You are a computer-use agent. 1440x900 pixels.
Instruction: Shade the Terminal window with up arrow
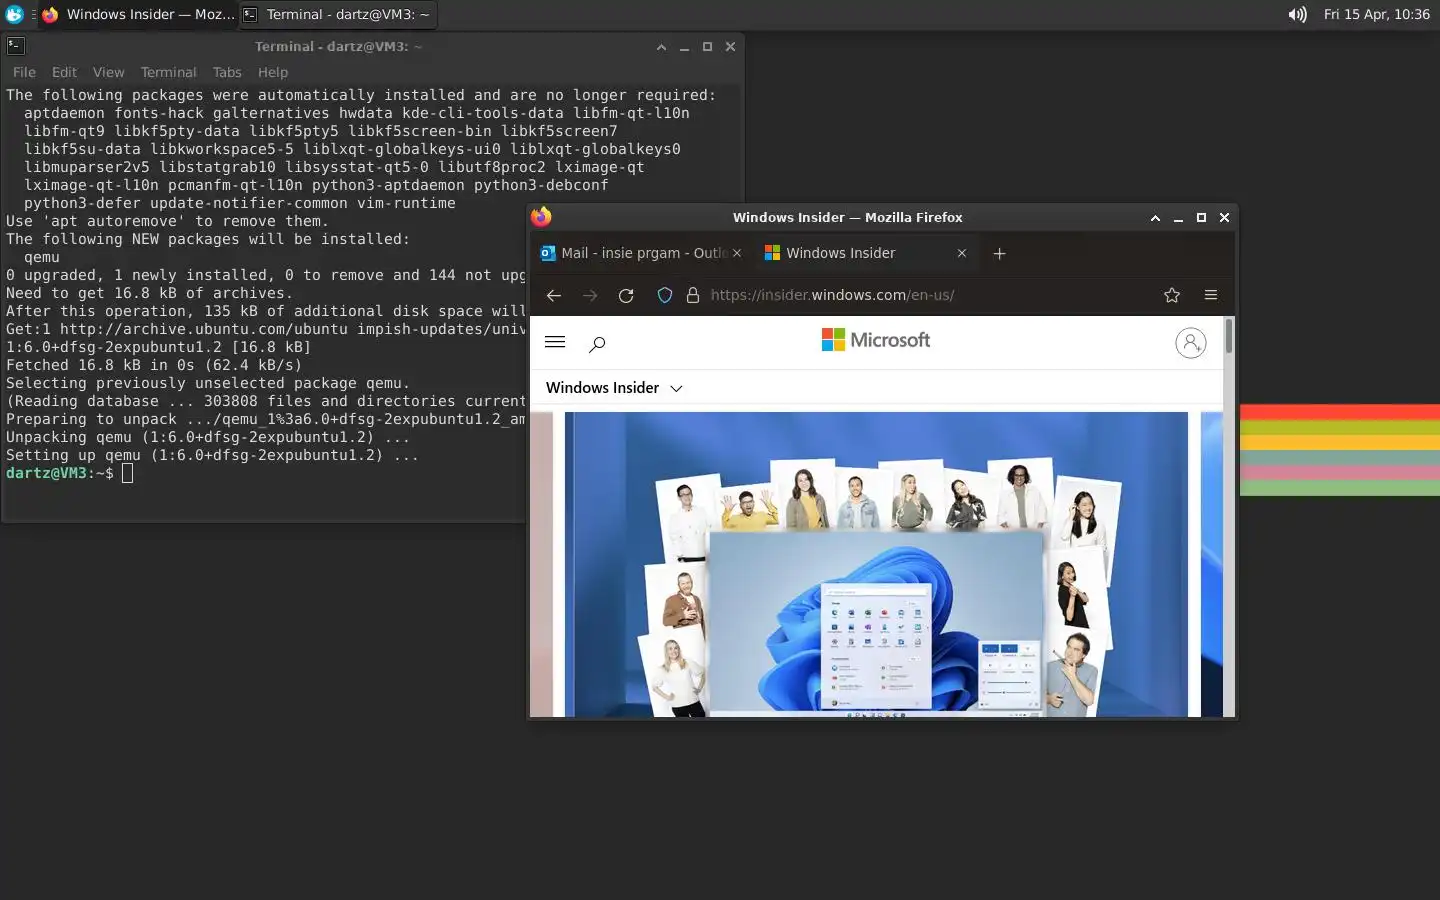point(661,47)
